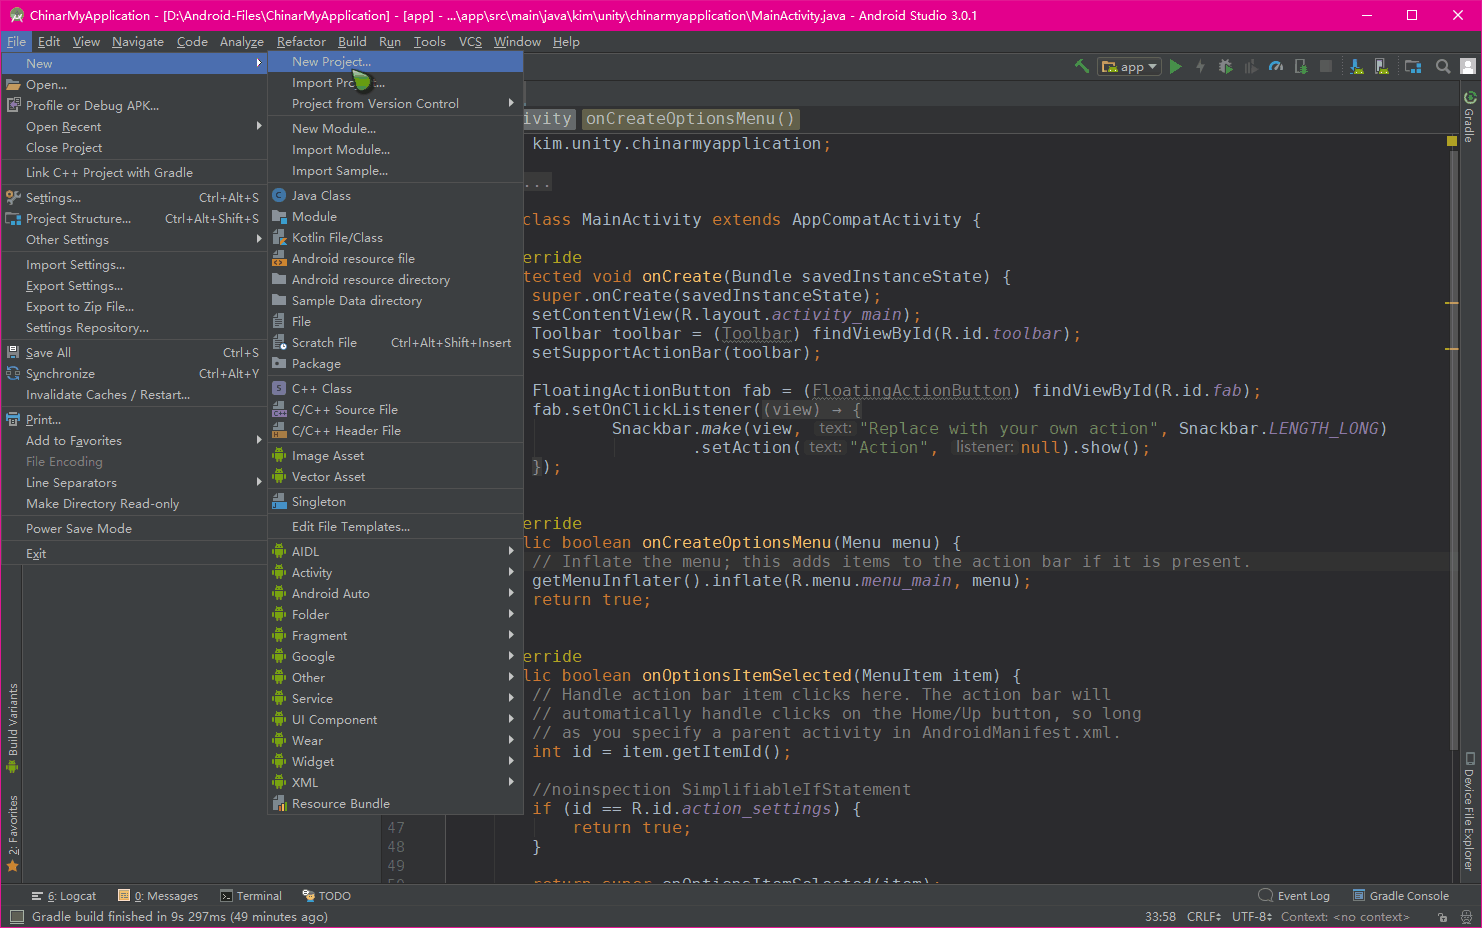1482x928 pixels.
Task: Toggle Make Directory Read-only entry
Action: tap(134, 503)
